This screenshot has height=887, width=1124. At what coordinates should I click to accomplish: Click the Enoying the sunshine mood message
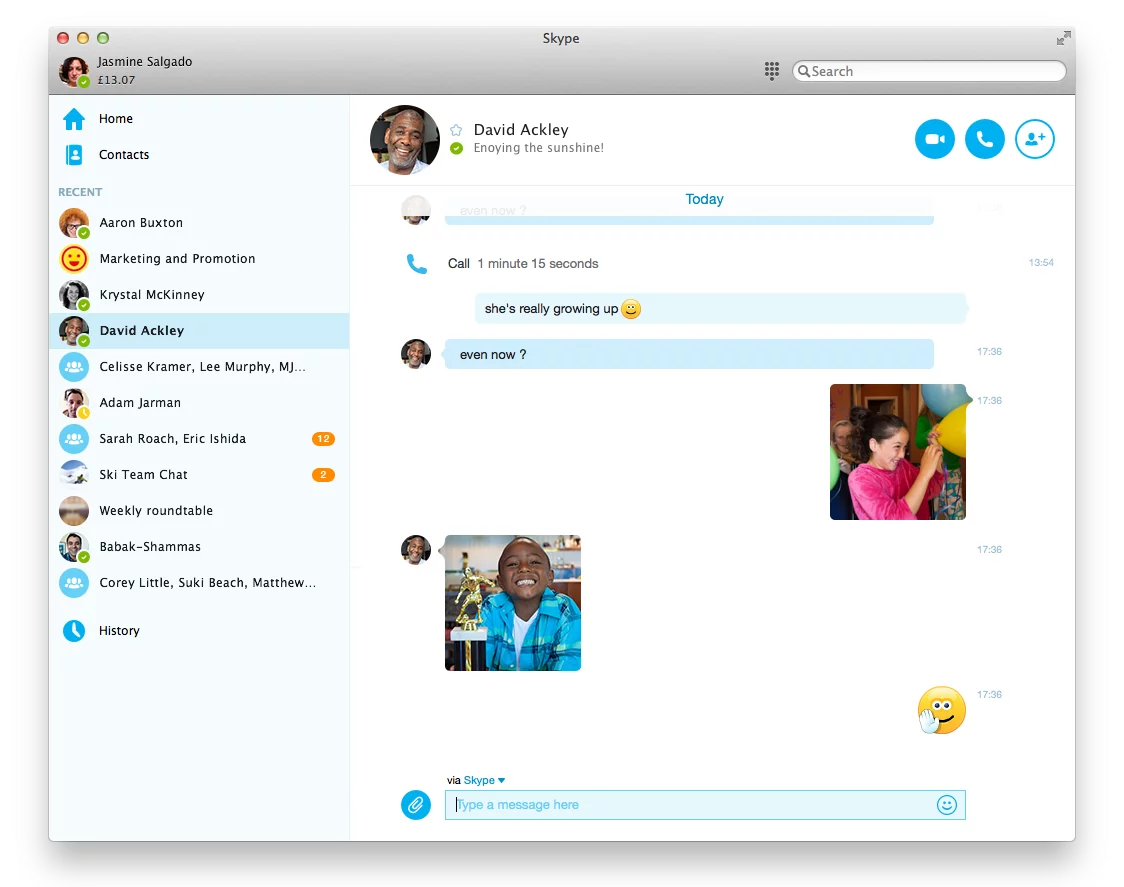pyautogui.click(x=538, y=148)
